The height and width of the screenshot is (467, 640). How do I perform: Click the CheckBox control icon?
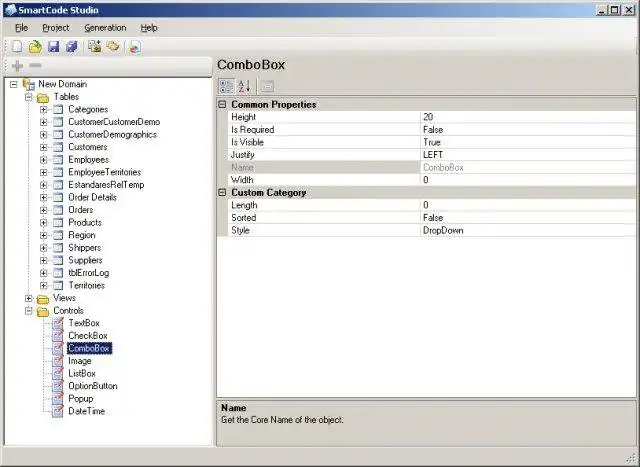(x=58, y=336)
